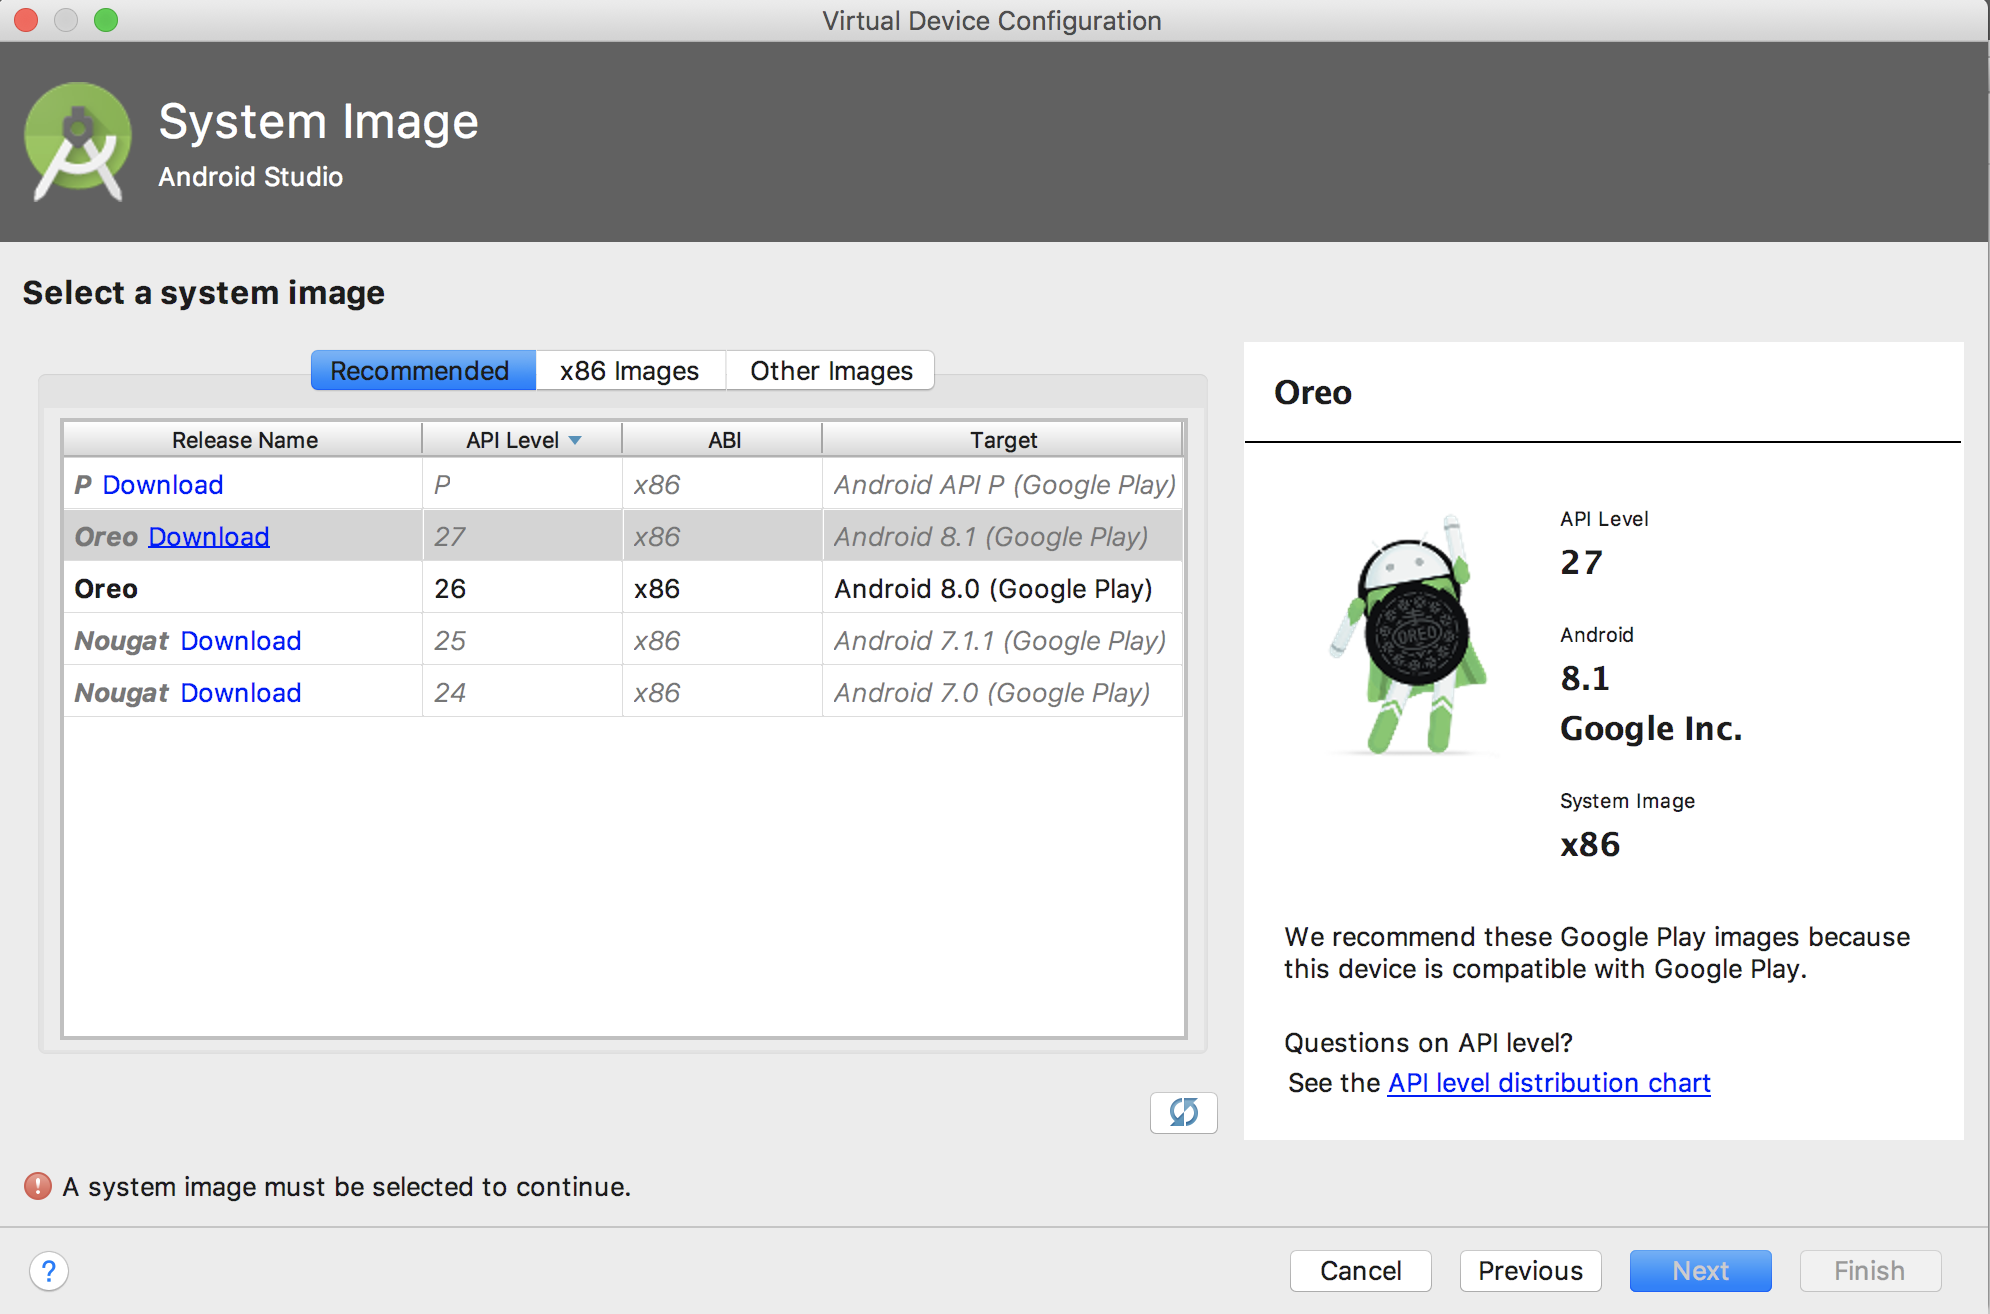1990x1314 pixels.
Task: Click the red error warning icon
Action: [38, 1186]
